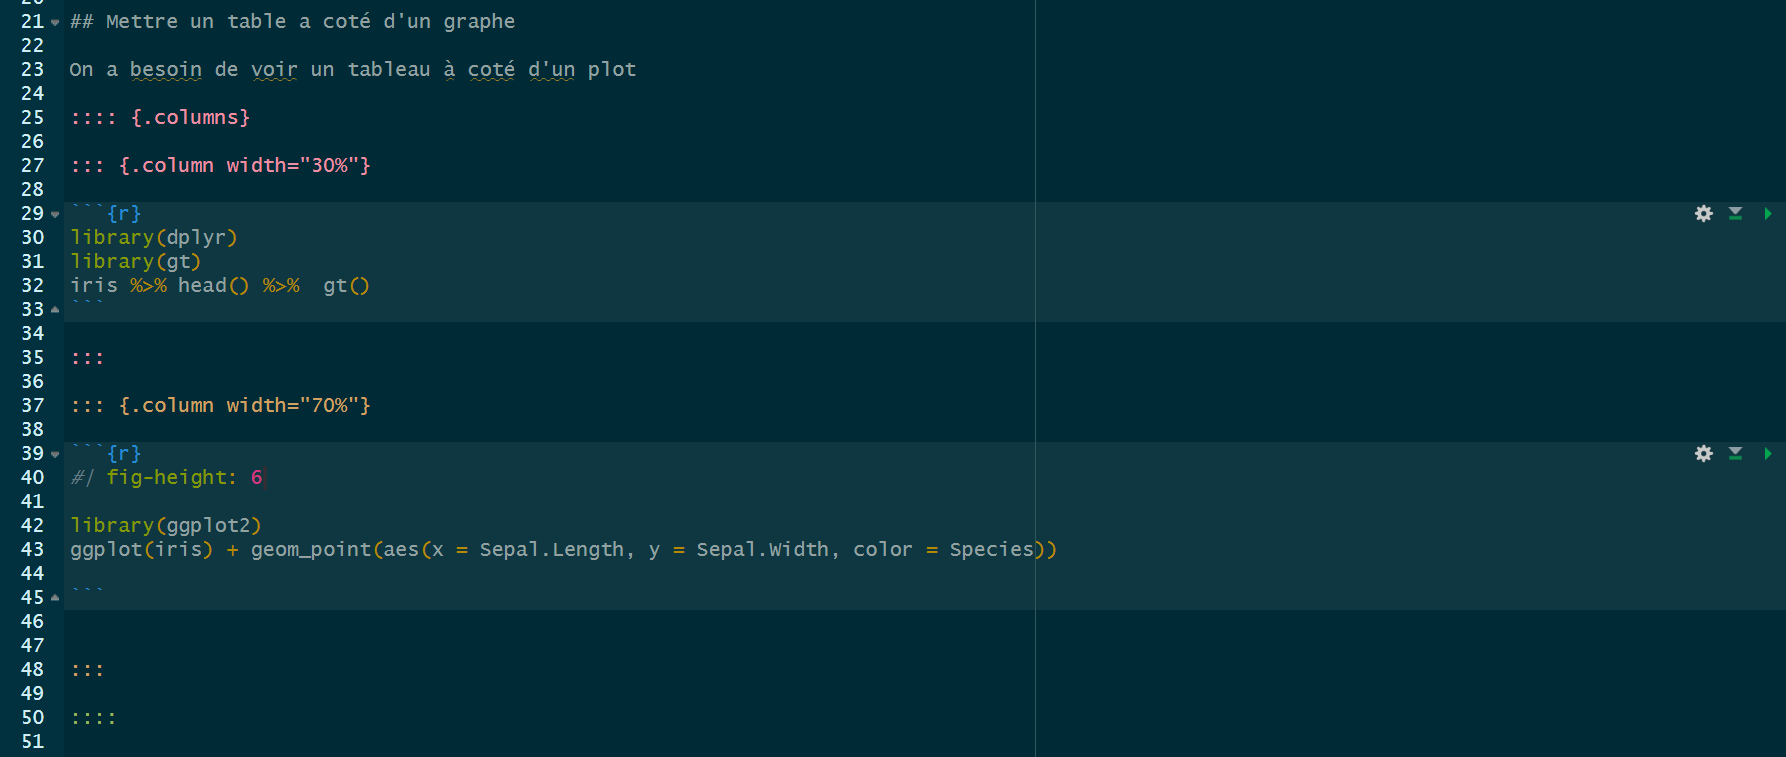Click the fold-end arrow at line 33
This screenshot has height=757, width=1786.
click(55, 310)
